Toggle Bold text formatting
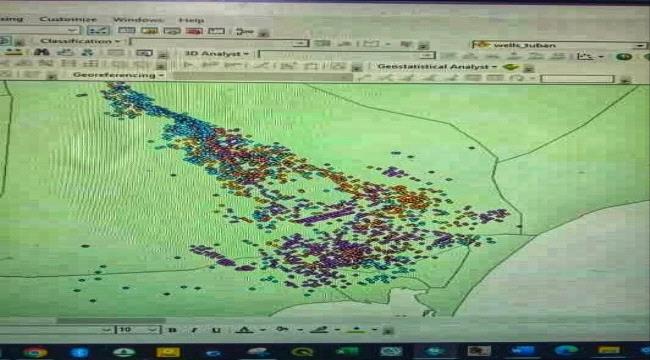Screen dimensions: 650x360 click(x=173, y=330)
